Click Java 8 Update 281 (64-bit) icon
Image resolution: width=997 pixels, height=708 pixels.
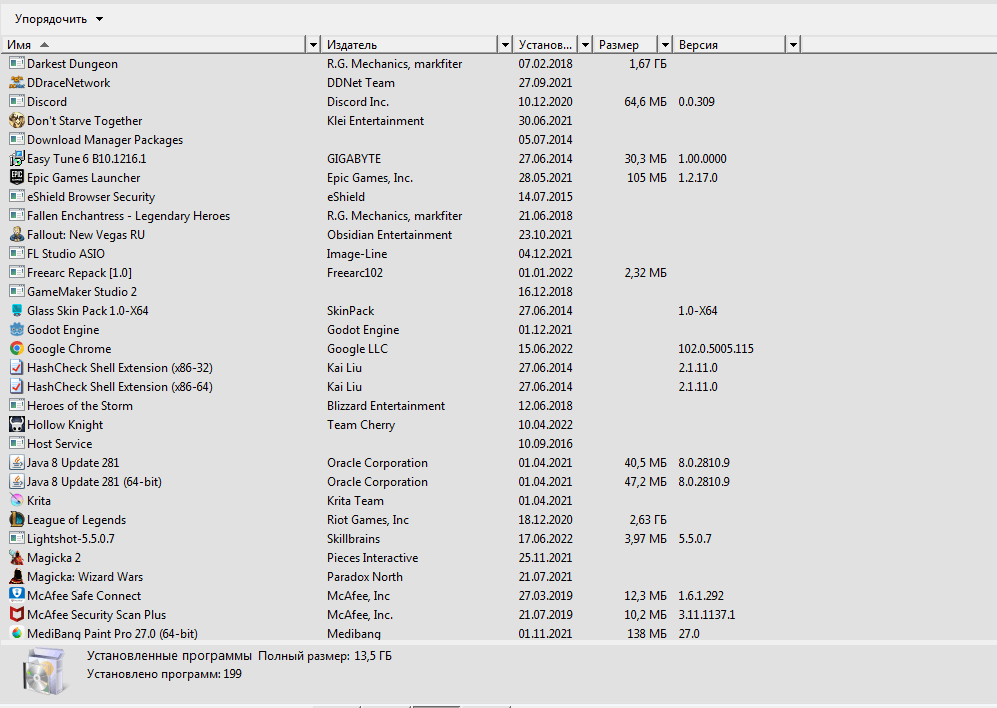click(x=17, y=482)
